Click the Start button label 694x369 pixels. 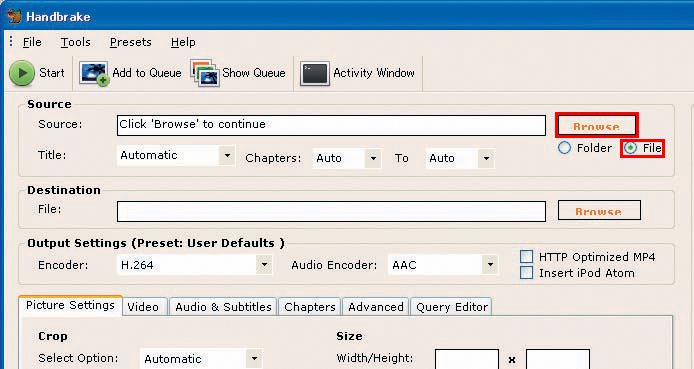point(52,73)
